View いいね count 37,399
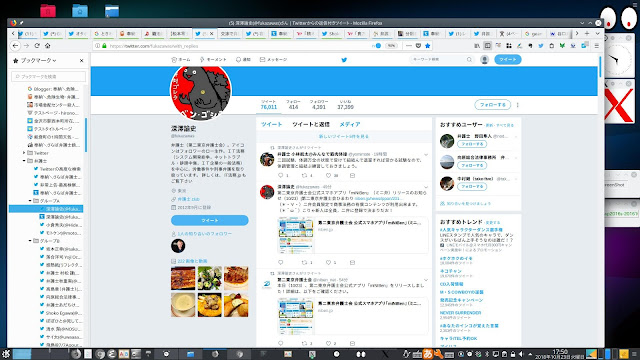The height and width of the screenshot is (360, 640). [345, 104]
